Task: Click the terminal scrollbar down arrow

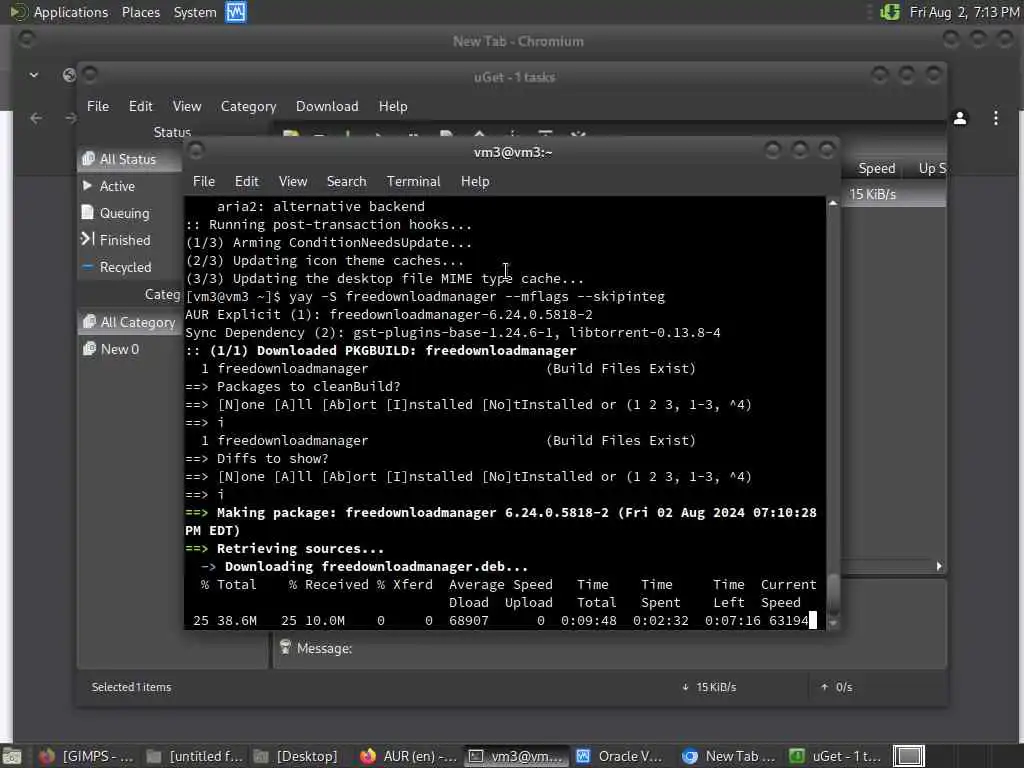Action: (833, 623)
